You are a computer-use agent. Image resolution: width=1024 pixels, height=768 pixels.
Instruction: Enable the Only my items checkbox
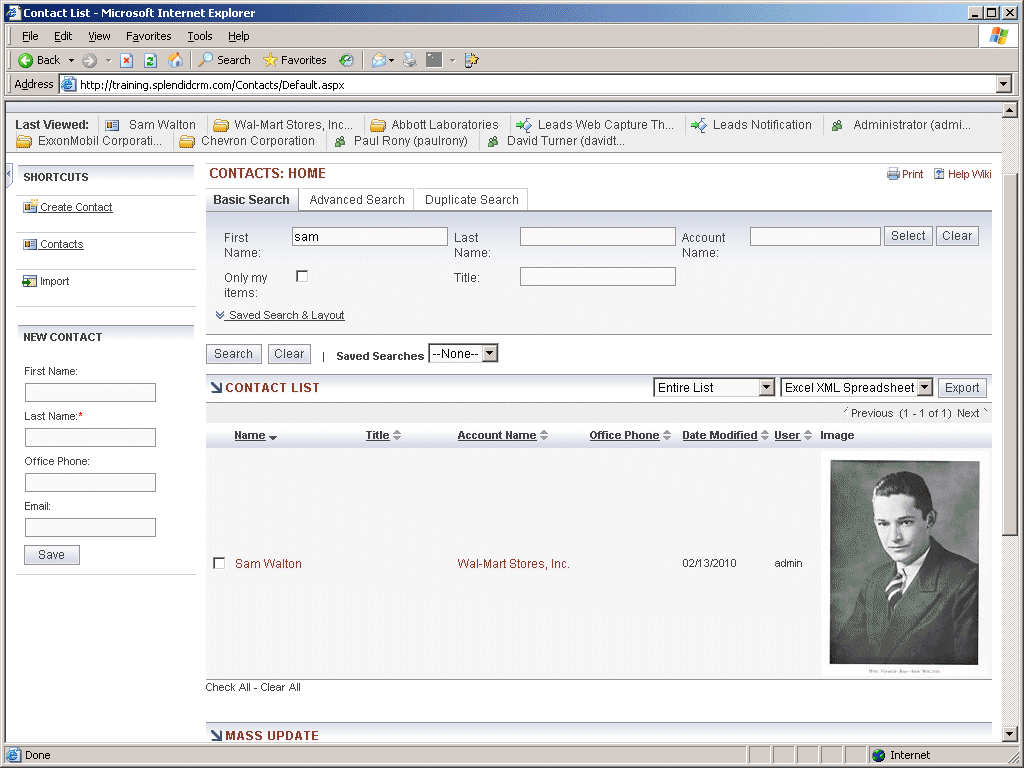[302, 276]
